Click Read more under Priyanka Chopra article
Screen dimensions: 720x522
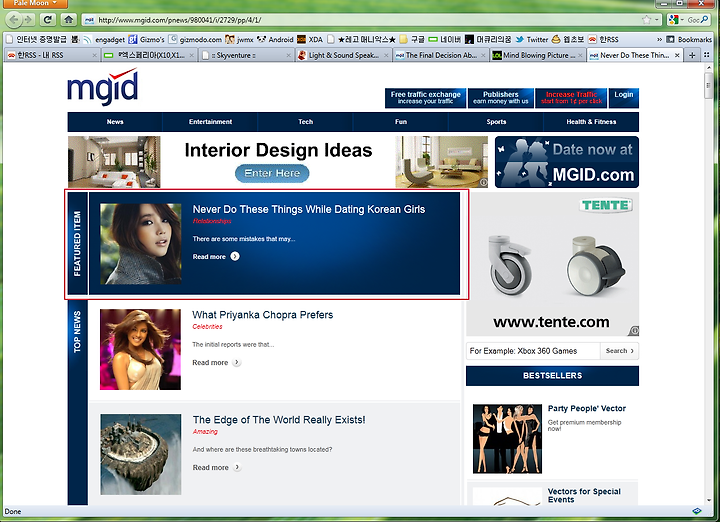click(x=216, y=362)
